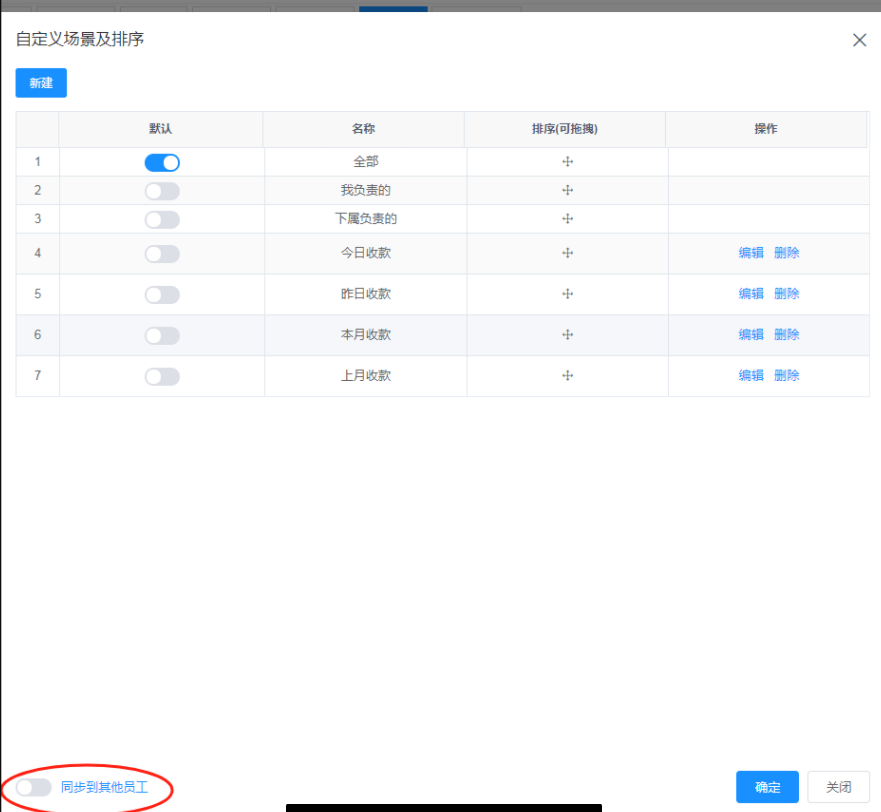Viewport: 881px width, 812px height.
Task: Click the drag handle for 下属负责的 row
Action: [x=567, y=218]
